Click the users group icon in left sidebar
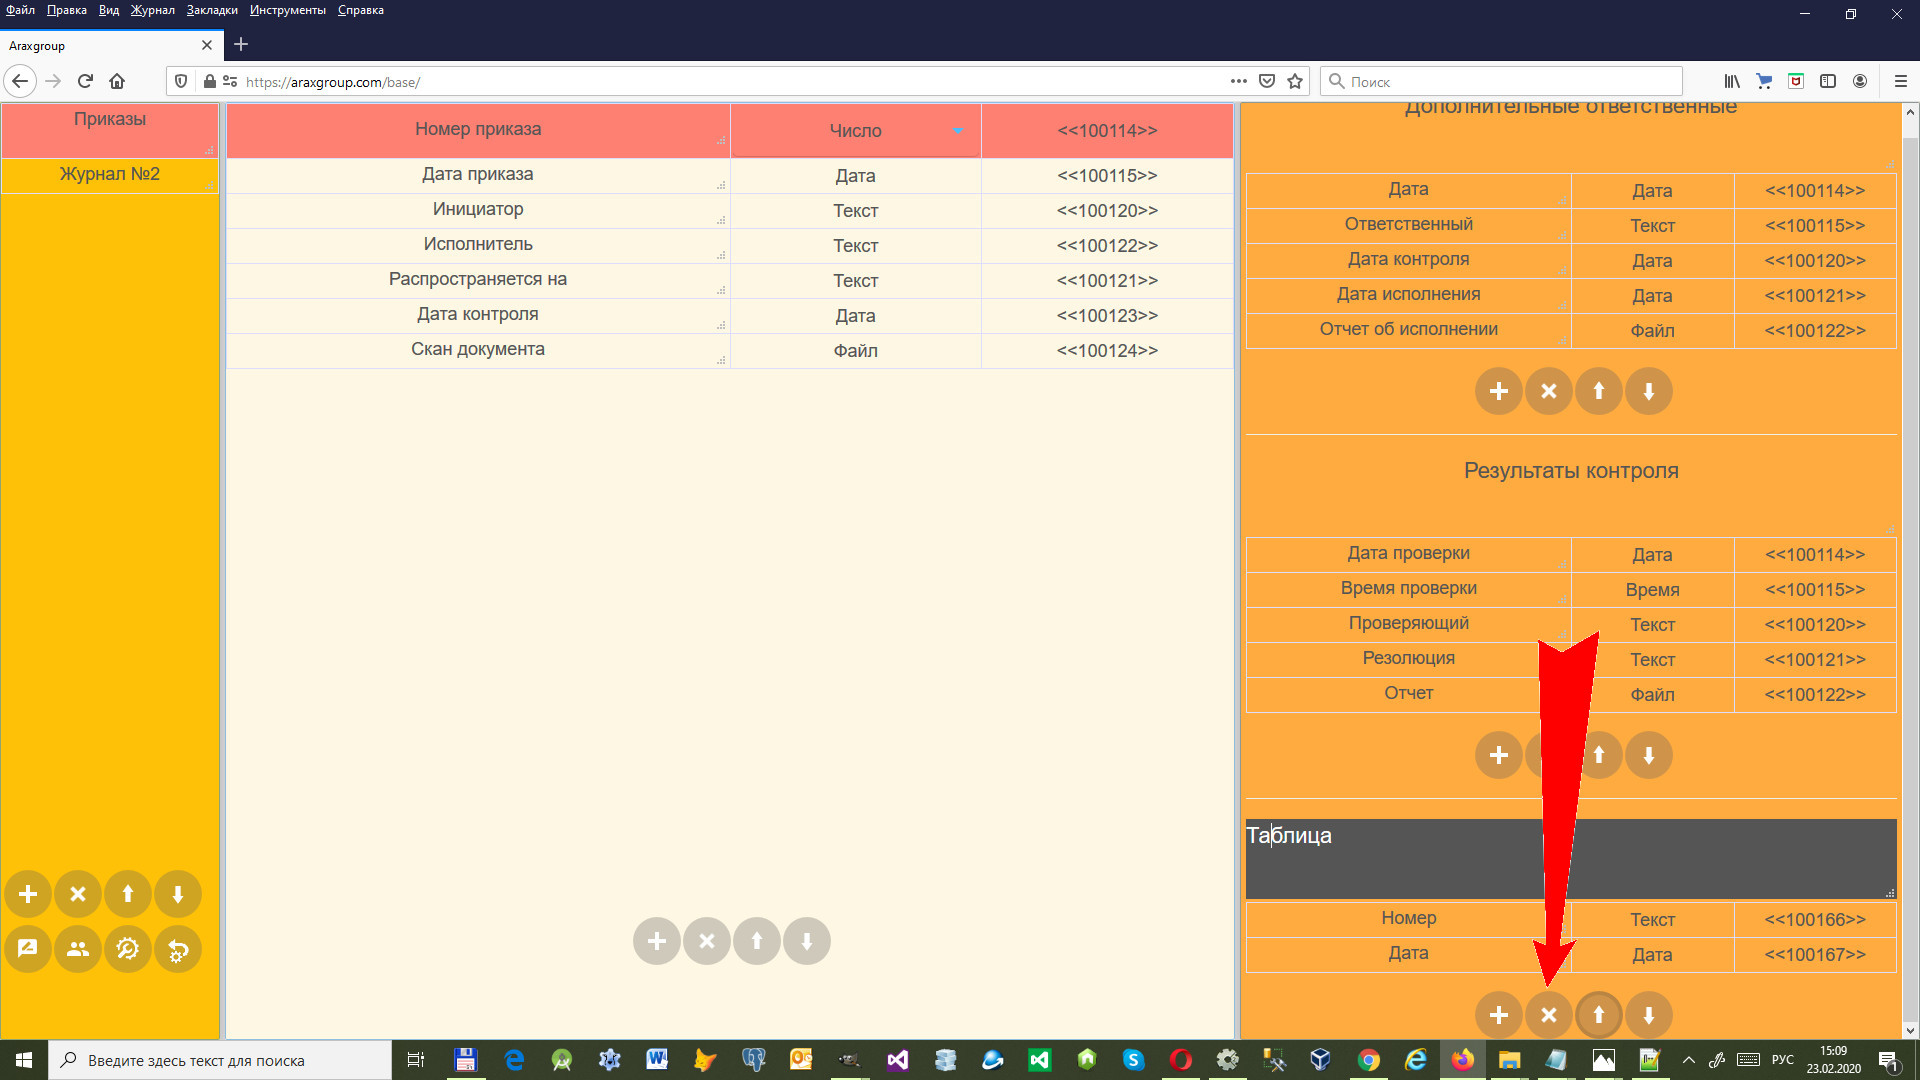Screen dimensions: 1920x1080 78,949
